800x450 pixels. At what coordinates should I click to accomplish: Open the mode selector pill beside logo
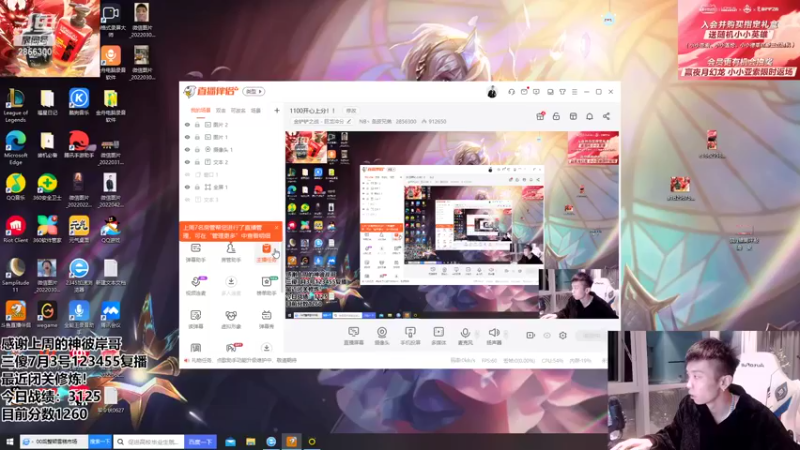point(254,92)
